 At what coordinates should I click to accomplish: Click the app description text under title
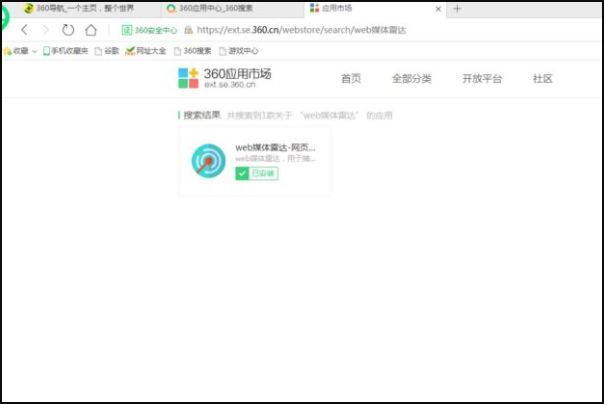pos(275,159)
